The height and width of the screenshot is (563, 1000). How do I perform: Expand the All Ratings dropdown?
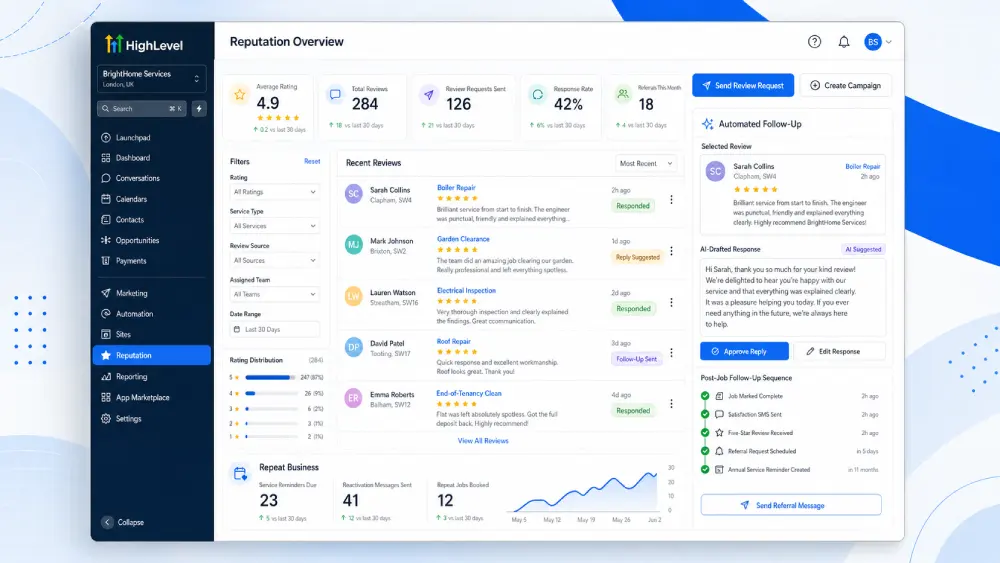274,192
